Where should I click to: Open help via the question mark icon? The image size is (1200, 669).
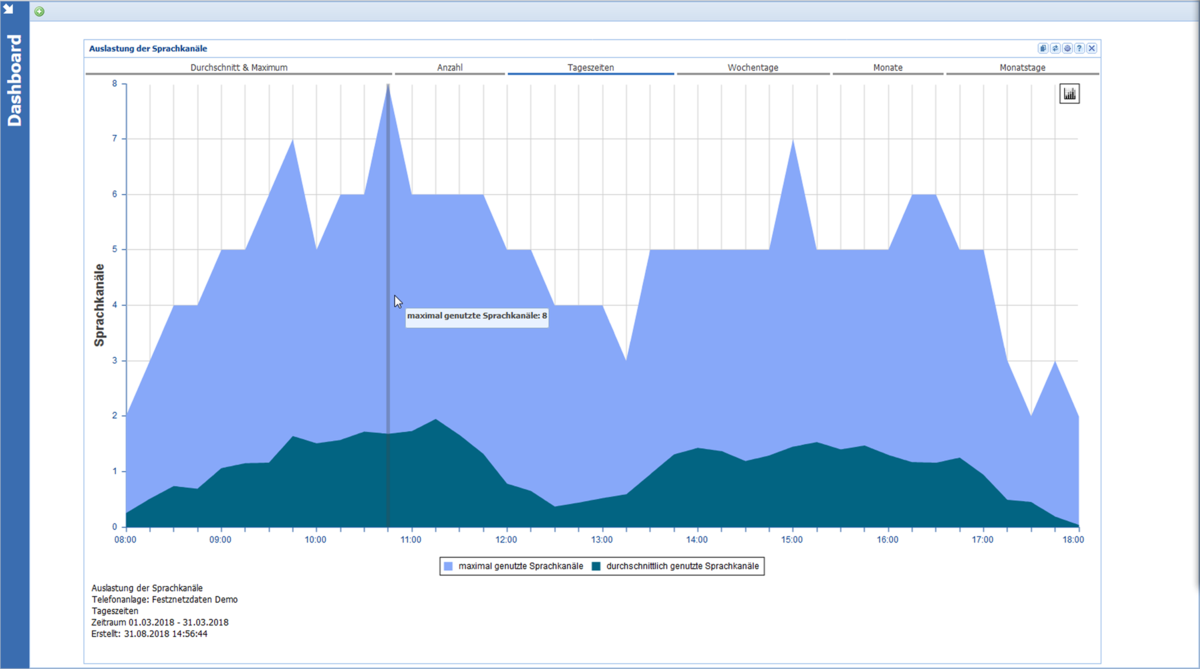click(x=1079, y=48)
